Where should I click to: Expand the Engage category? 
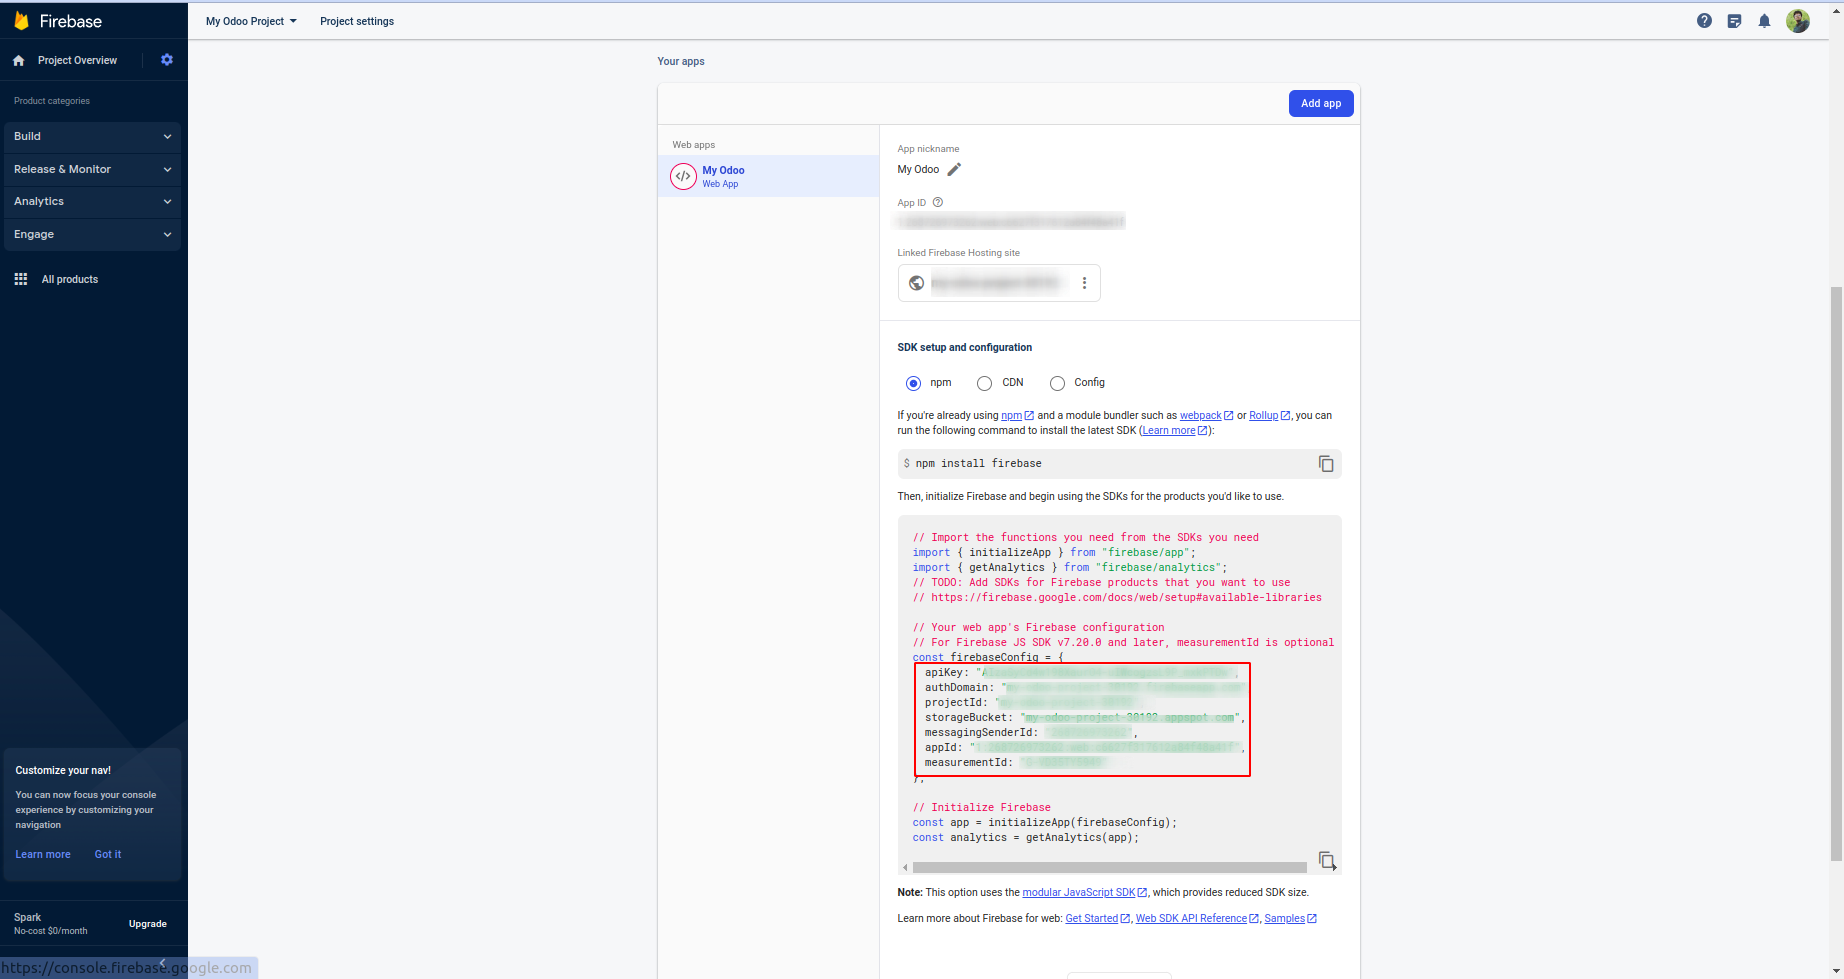[x=92, y=235]
